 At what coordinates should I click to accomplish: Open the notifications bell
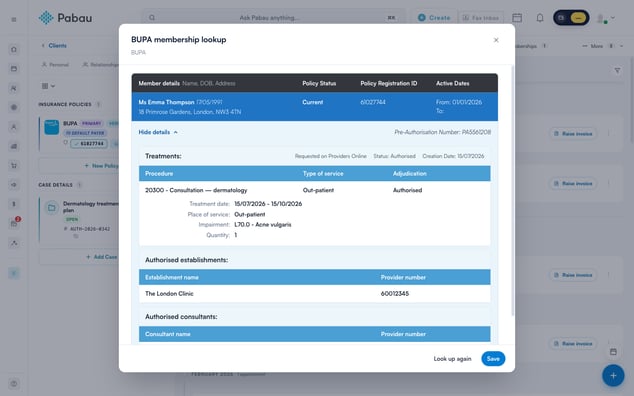tap(540, 18)
